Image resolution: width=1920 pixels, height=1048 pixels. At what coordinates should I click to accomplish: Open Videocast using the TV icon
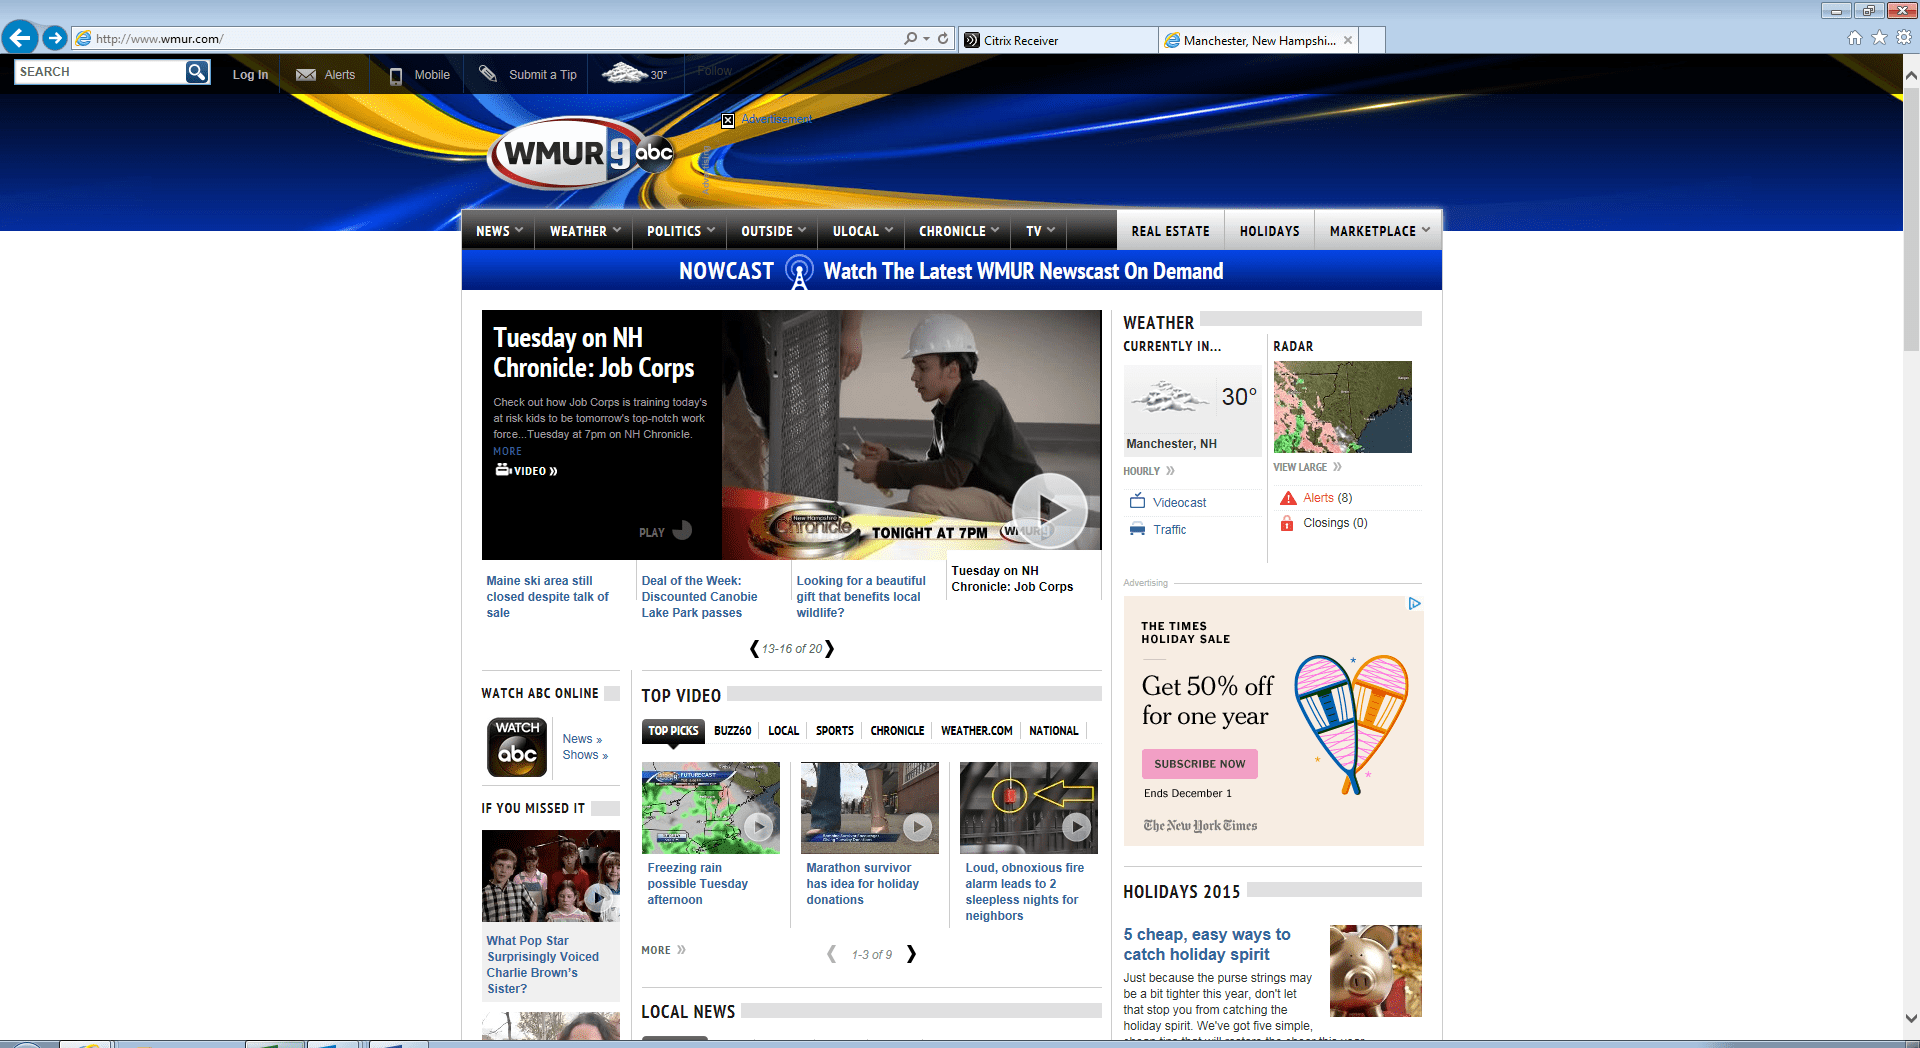(1137, 501)
